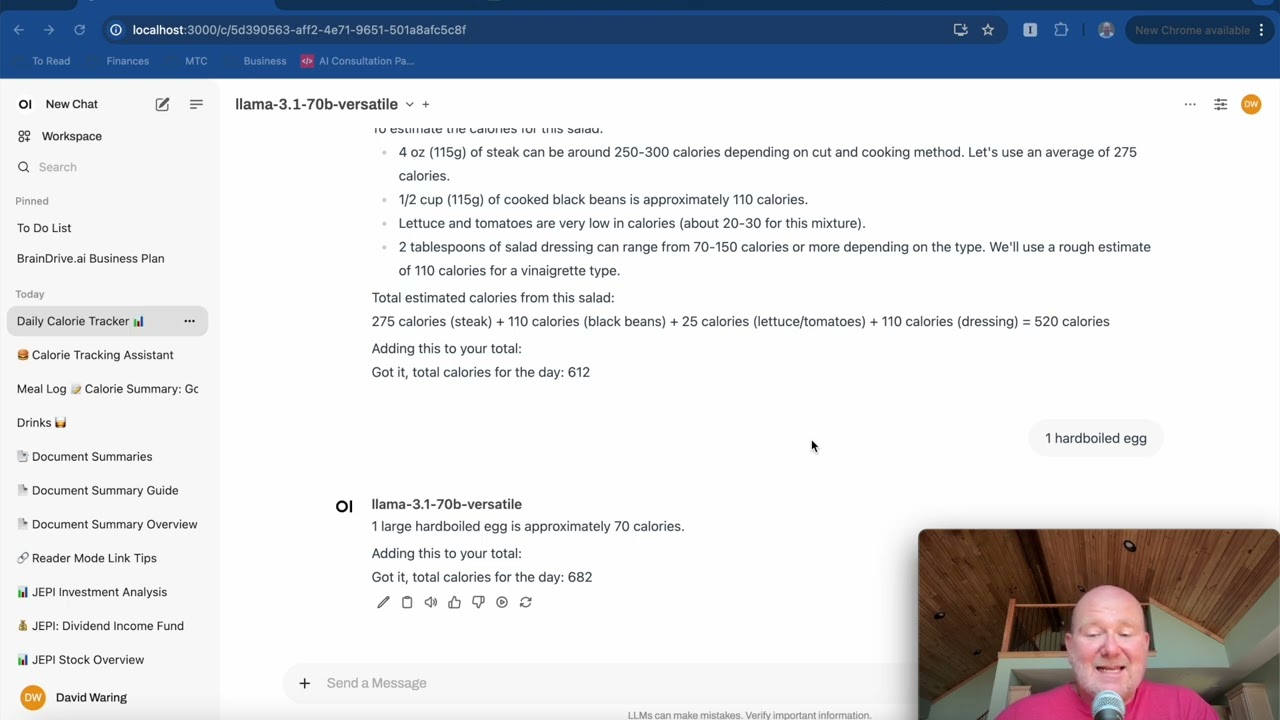Click the continue response play icon
Viewport: 1280px width, 720px height.
coord(502,602)
